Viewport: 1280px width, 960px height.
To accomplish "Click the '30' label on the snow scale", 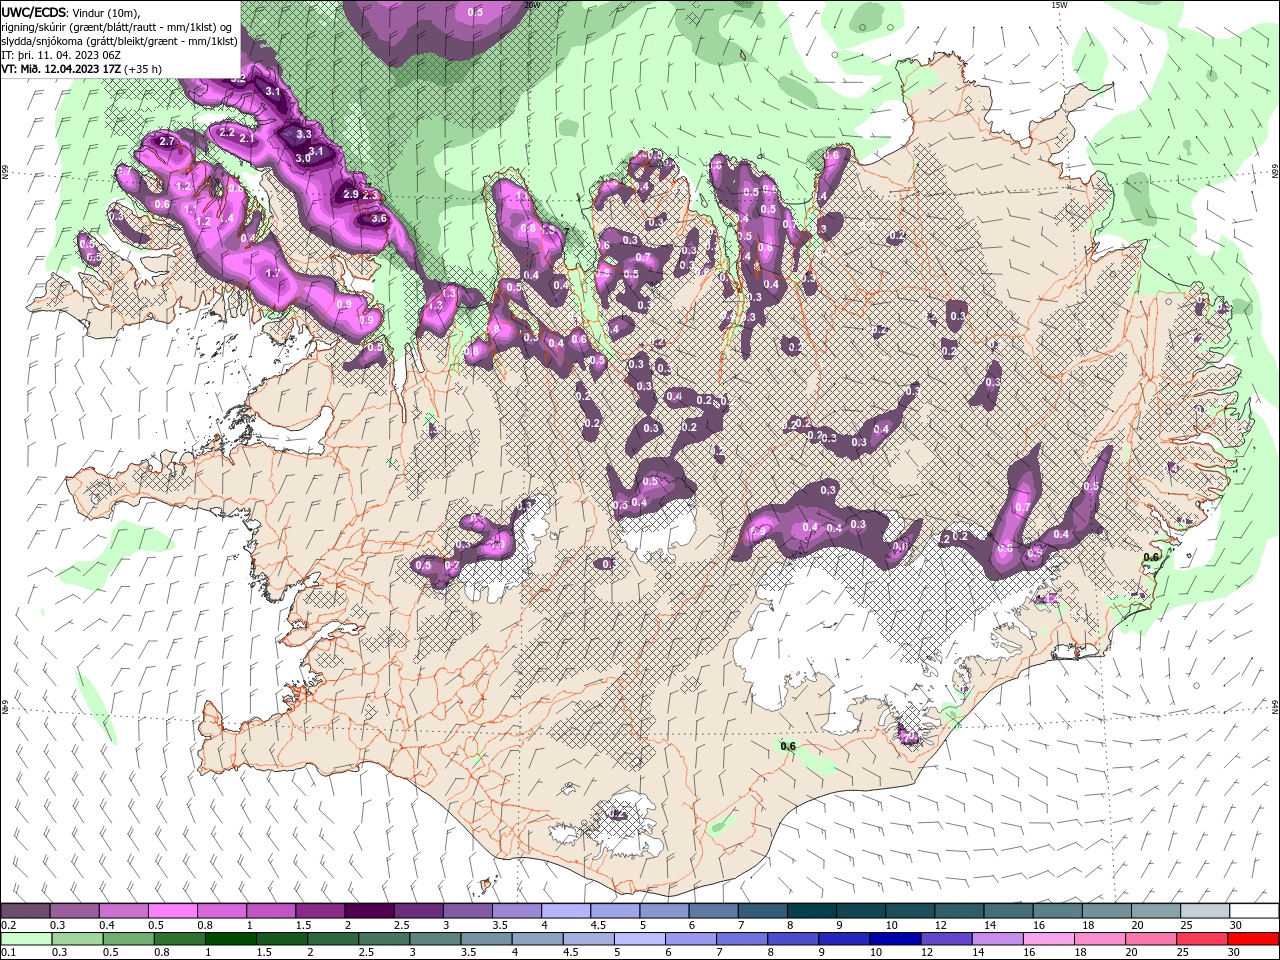I will 1236,925.
